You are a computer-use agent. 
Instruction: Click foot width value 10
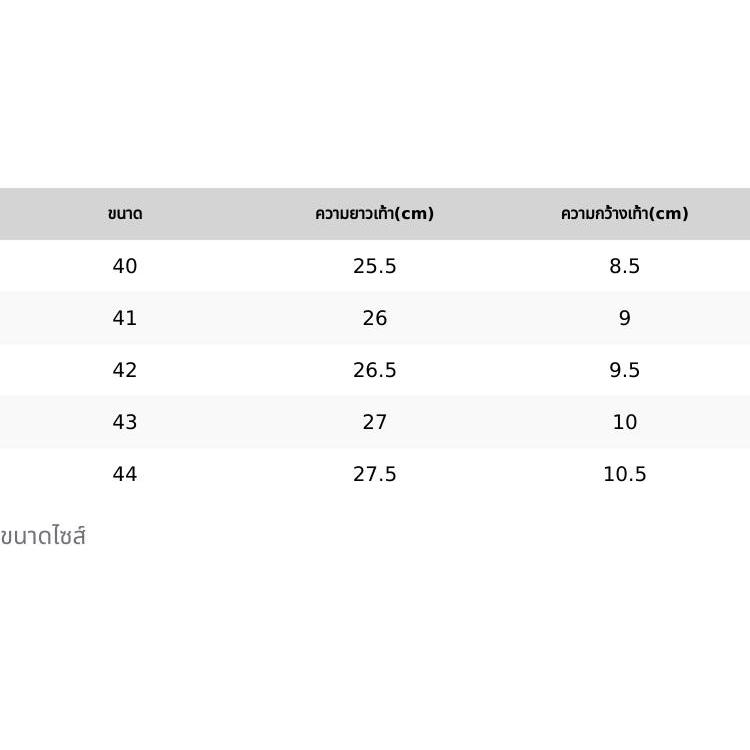625,422
